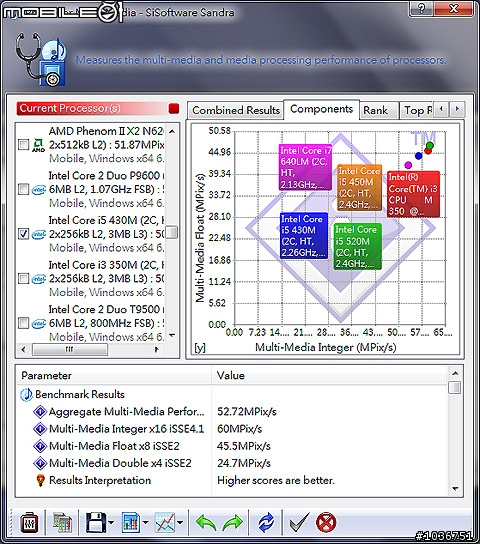Click processor list scroll down arrow
The width and height of the screenshot is (480, 544).
click(x=172, y=335)
